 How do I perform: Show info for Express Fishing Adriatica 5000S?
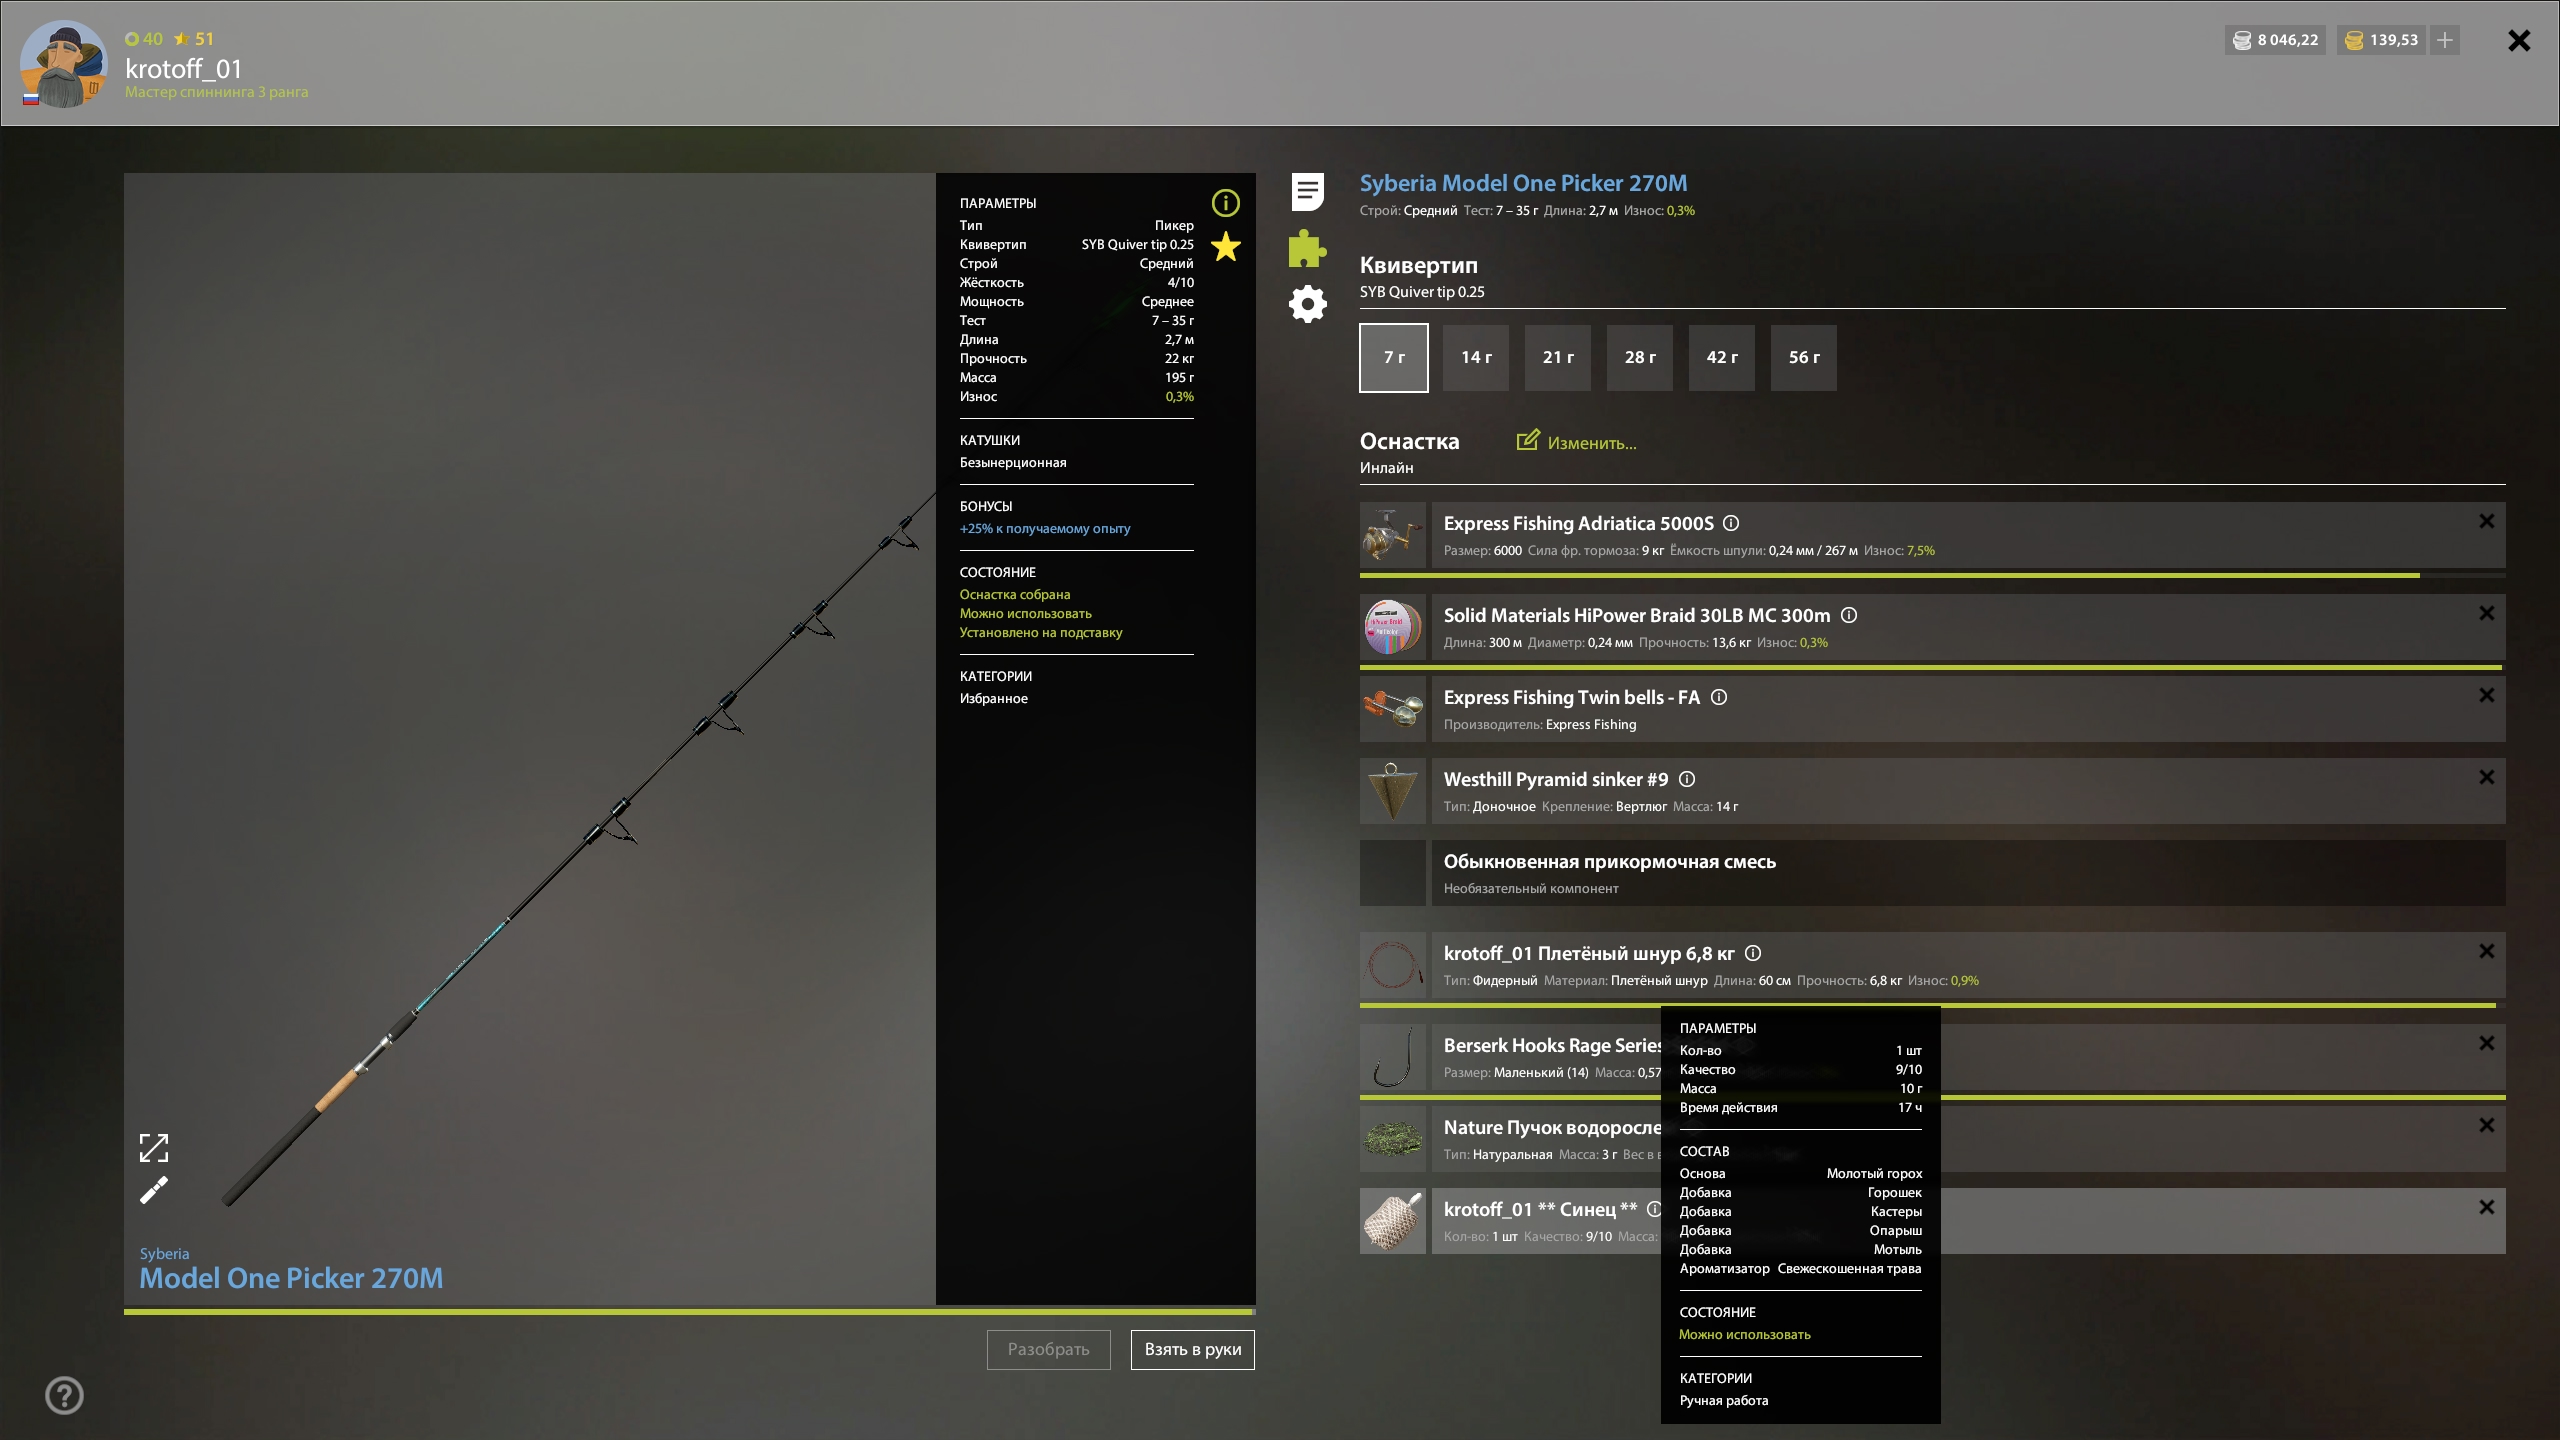(1731, 523)
